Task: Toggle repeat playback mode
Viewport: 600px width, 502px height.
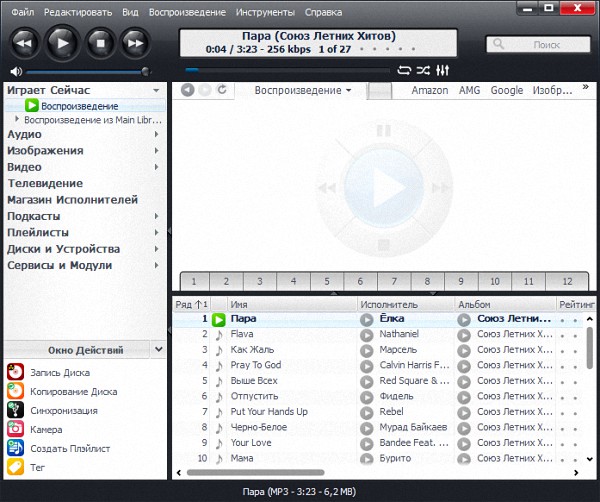Action: click(404, 71)
